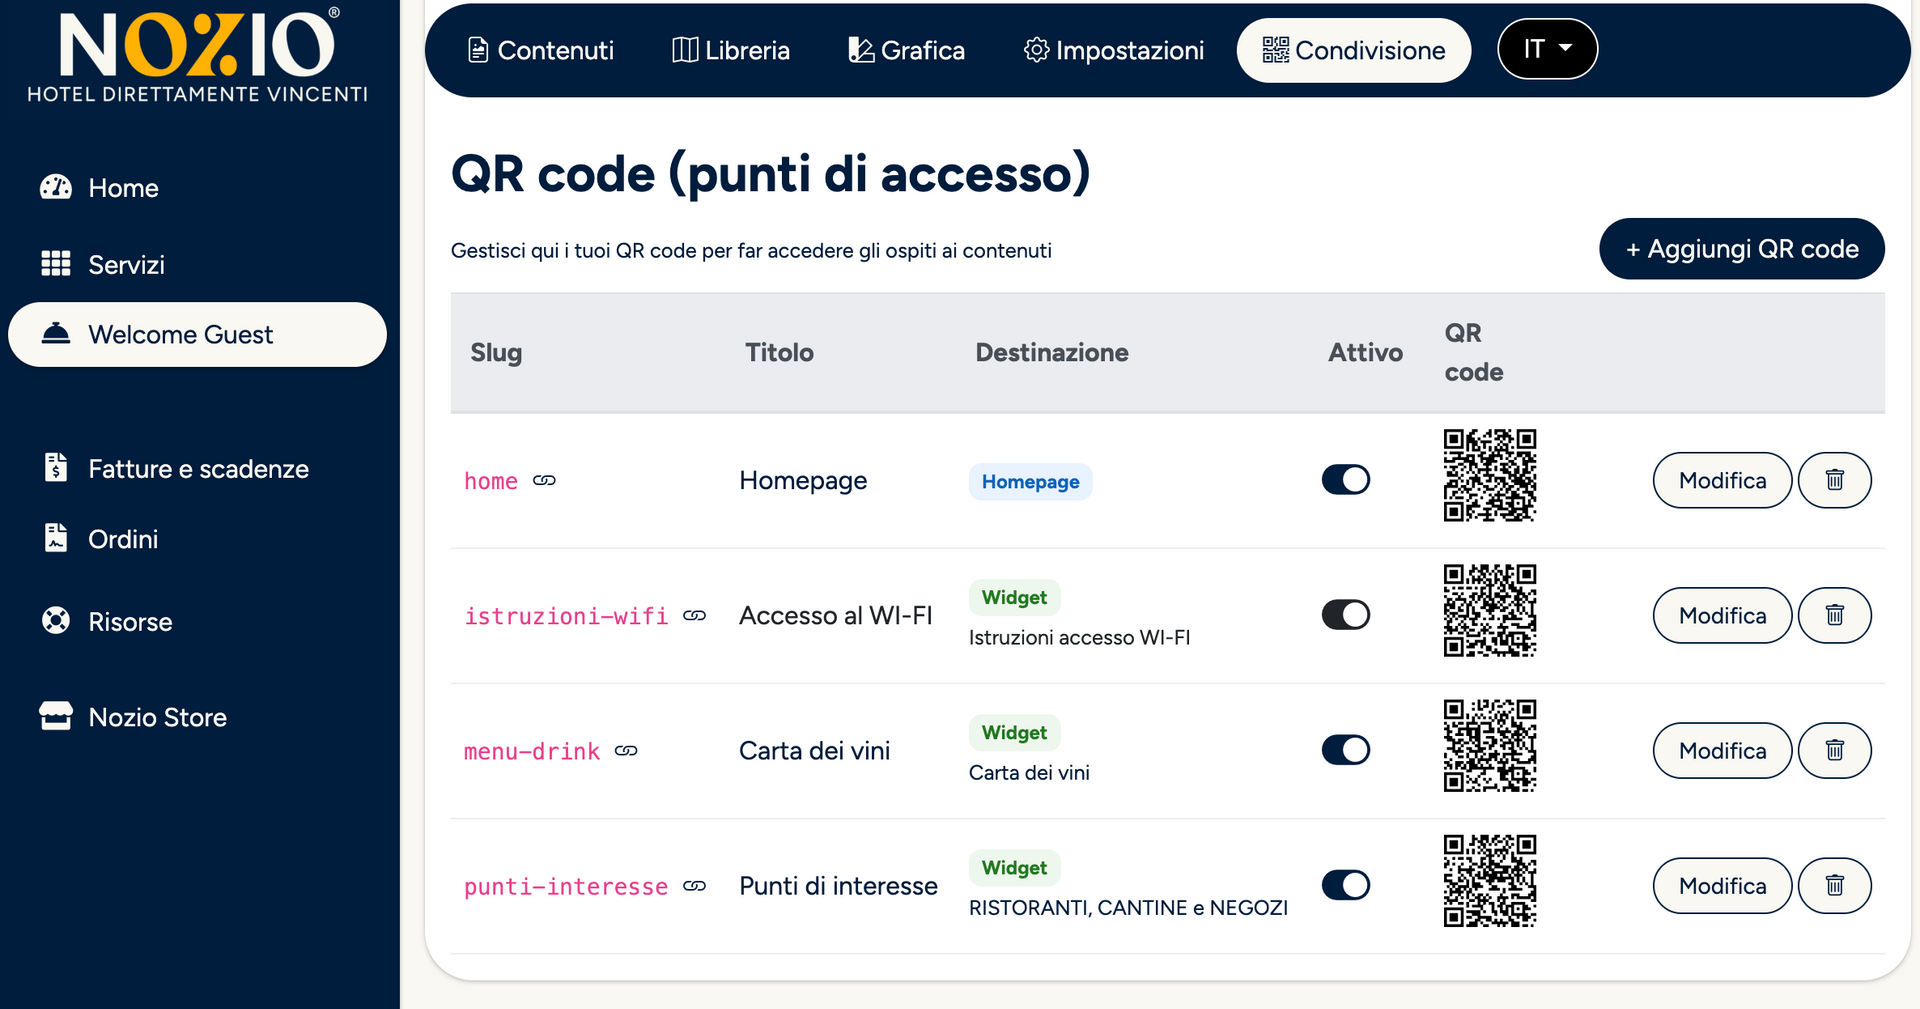Click the Aggiungi QR code button

pyautogui.click(x=1741, y=249)
